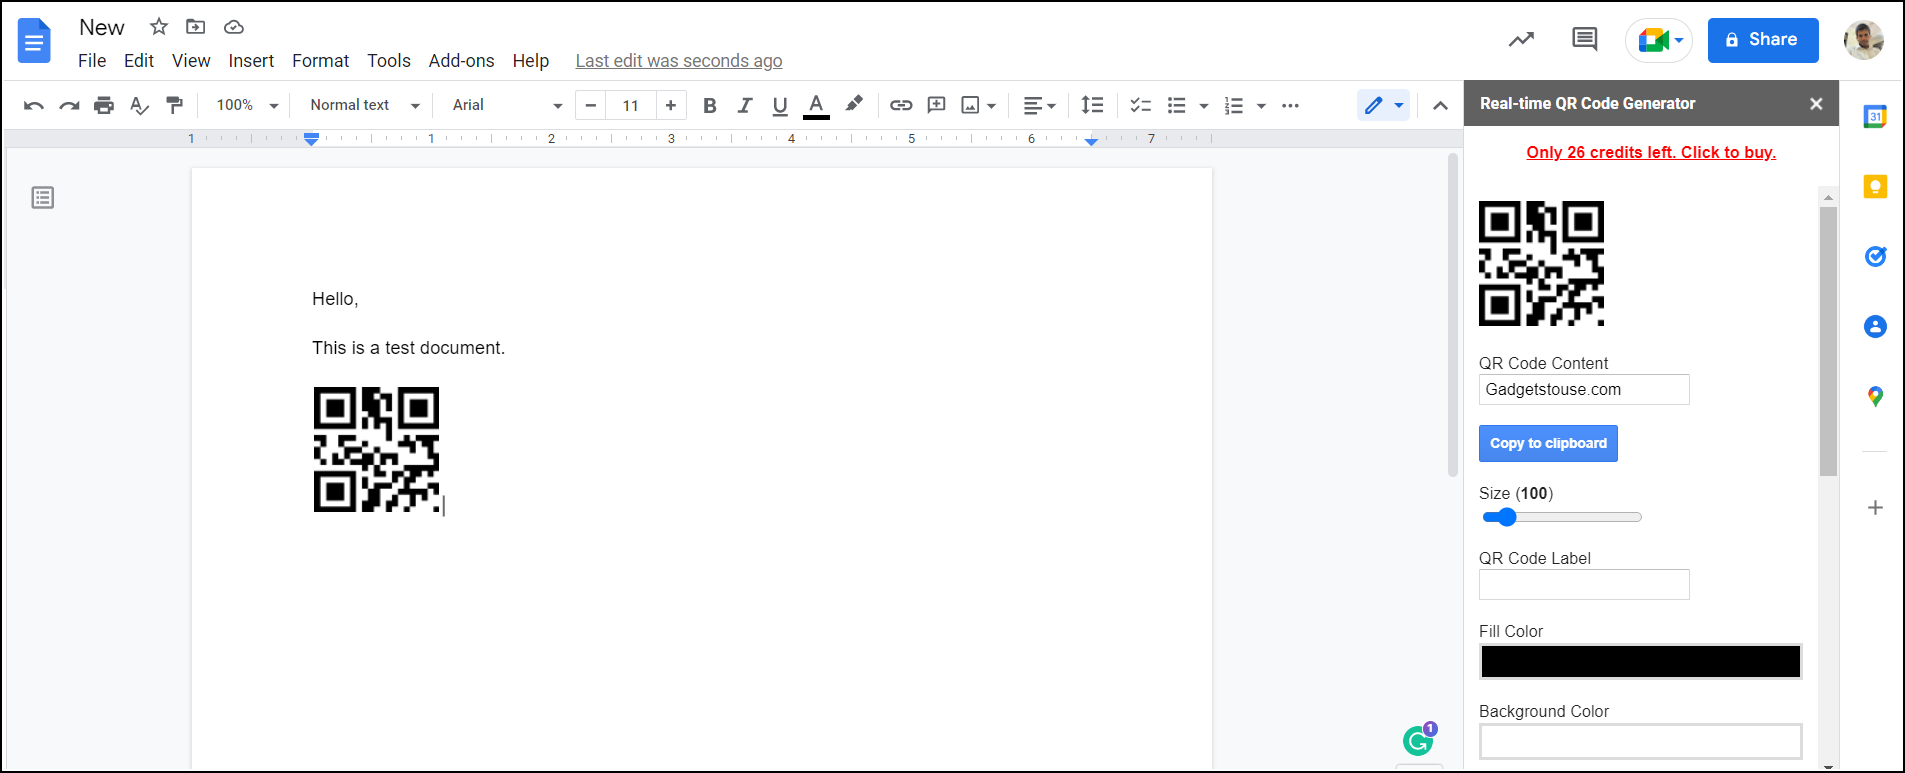The height and width of the screenshot is (773, 1905).
Task: Select the Paint format tool
Action: tap(174, 105)
